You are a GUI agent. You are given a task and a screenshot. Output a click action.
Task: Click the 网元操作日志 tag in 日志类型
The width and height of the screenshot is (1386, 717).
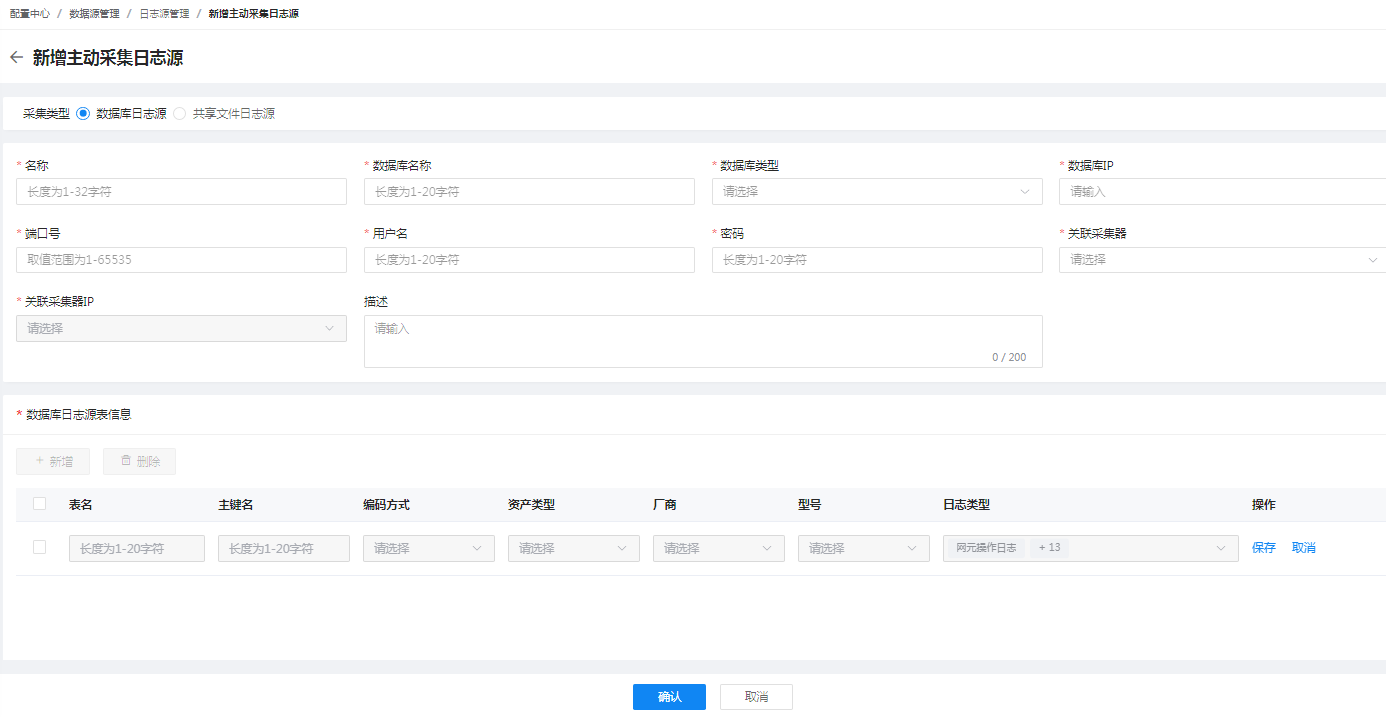[986, 548]
